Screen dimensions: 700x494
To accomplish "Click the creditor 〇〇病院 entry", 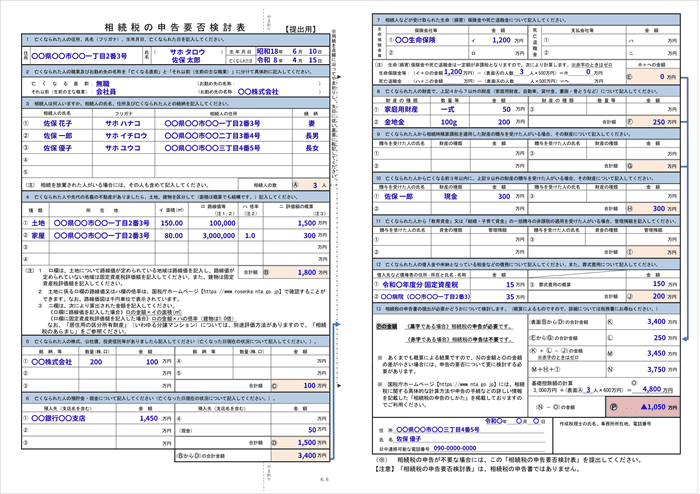I will 425,296.
